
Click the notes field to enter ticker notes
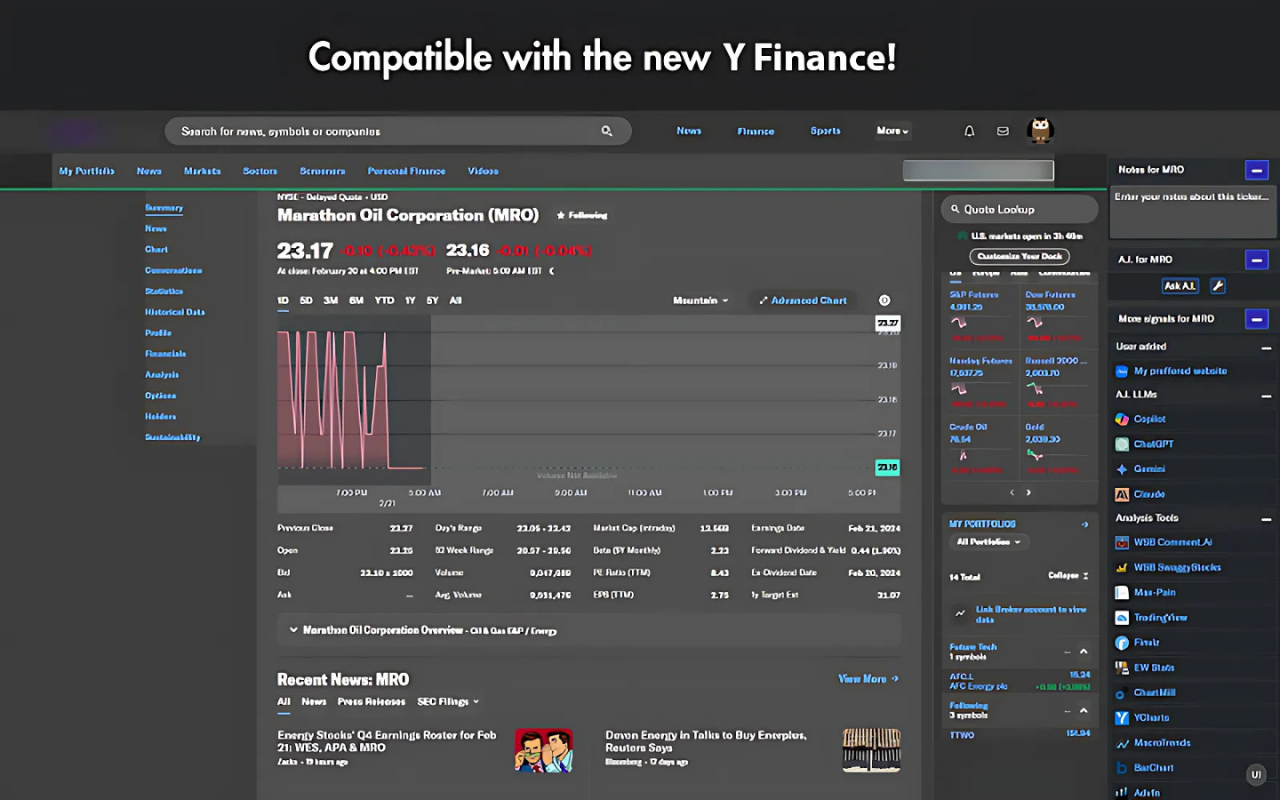pyautogui.click(x=1192, y=210)
